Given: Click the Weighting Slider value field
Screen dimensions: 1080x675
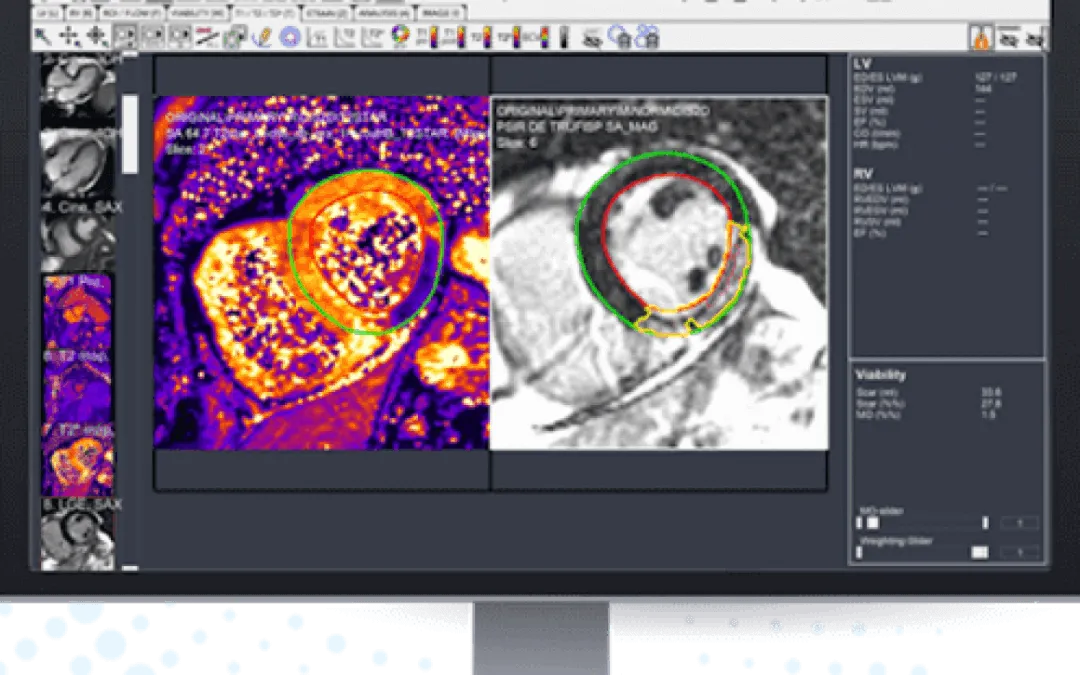Looking at the screenshot, I should [1019, 552].
